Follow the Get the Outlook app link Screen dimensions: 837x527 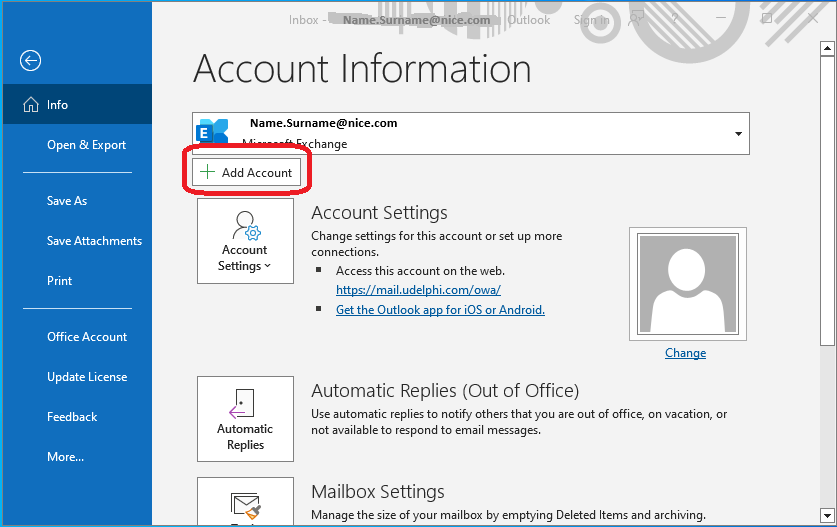tap(440, 310)
